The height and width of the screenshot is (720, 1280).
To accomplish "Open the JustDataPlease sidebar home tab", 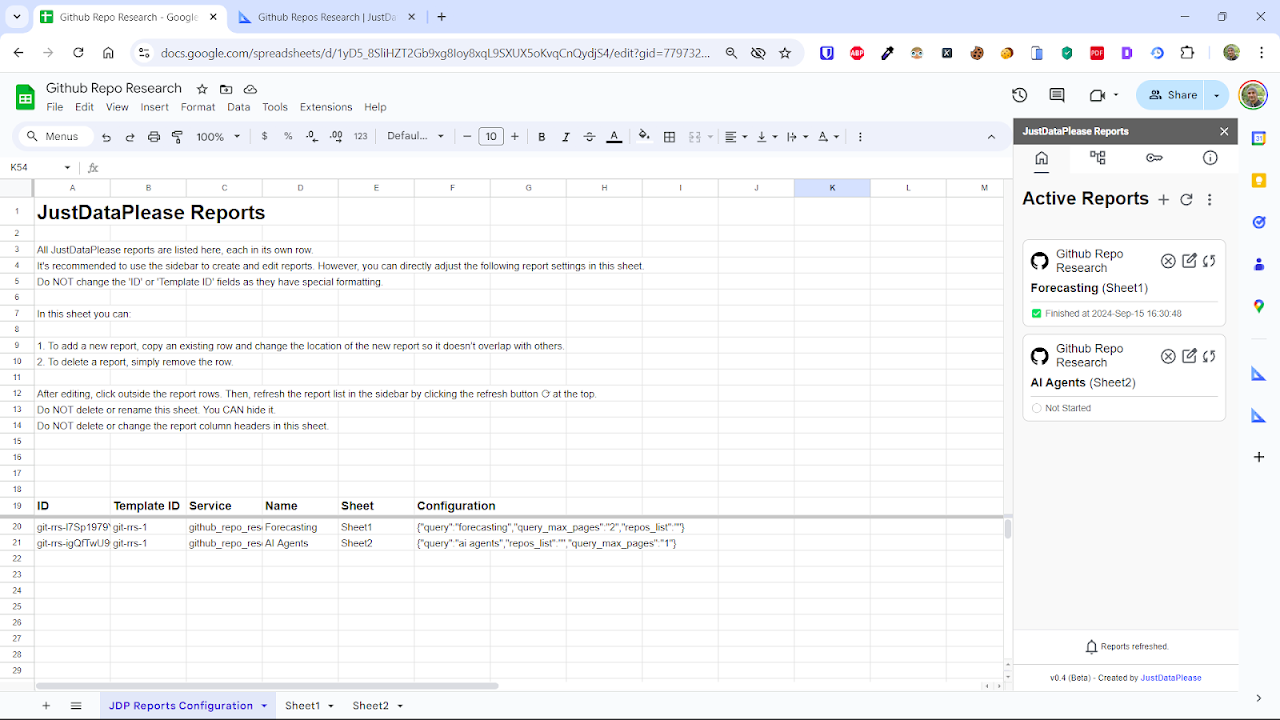I will [1041, 158].
